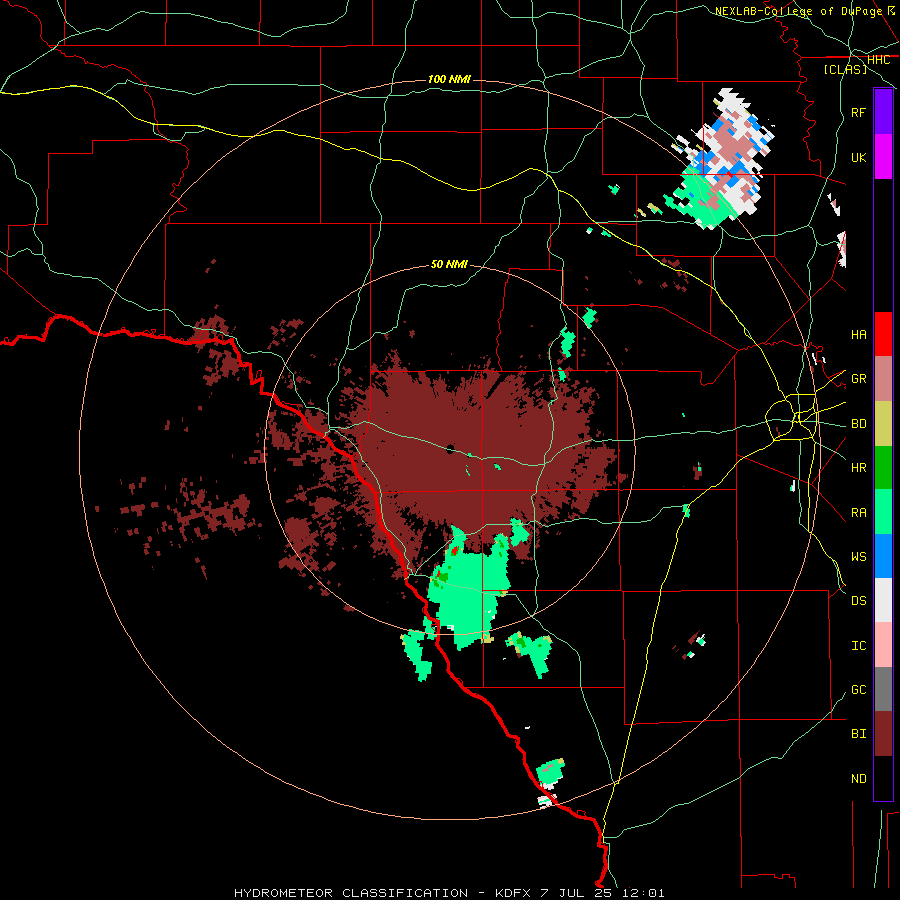
Task: Click the RF legend label
Action: pos(859,112)
